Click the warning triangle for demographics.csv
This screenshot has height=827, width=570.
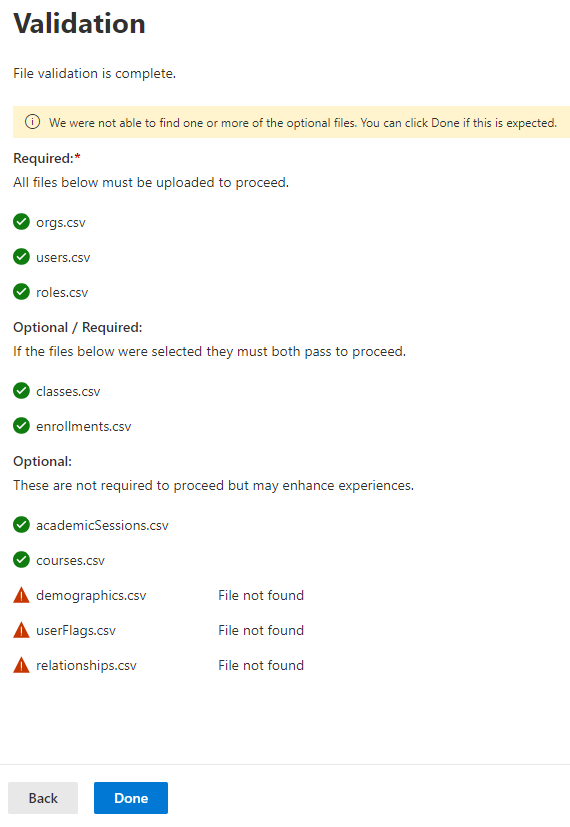pyautogui.click(x=21, y=595)
